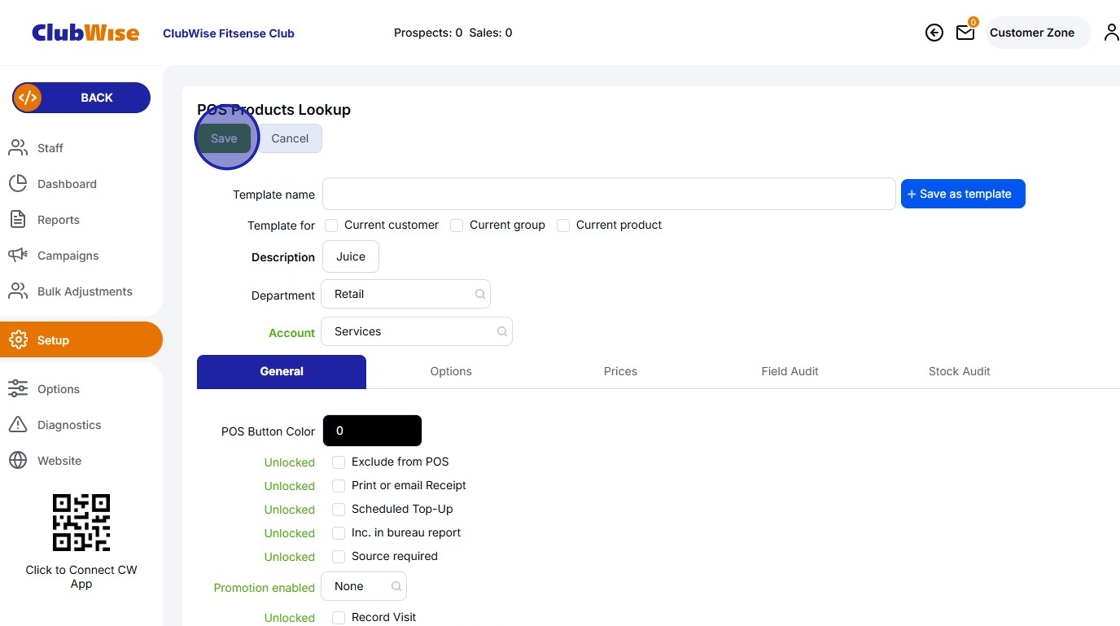Click the Options sliders icon
This screenshot has height=626, width=1120.
(18, 389)
